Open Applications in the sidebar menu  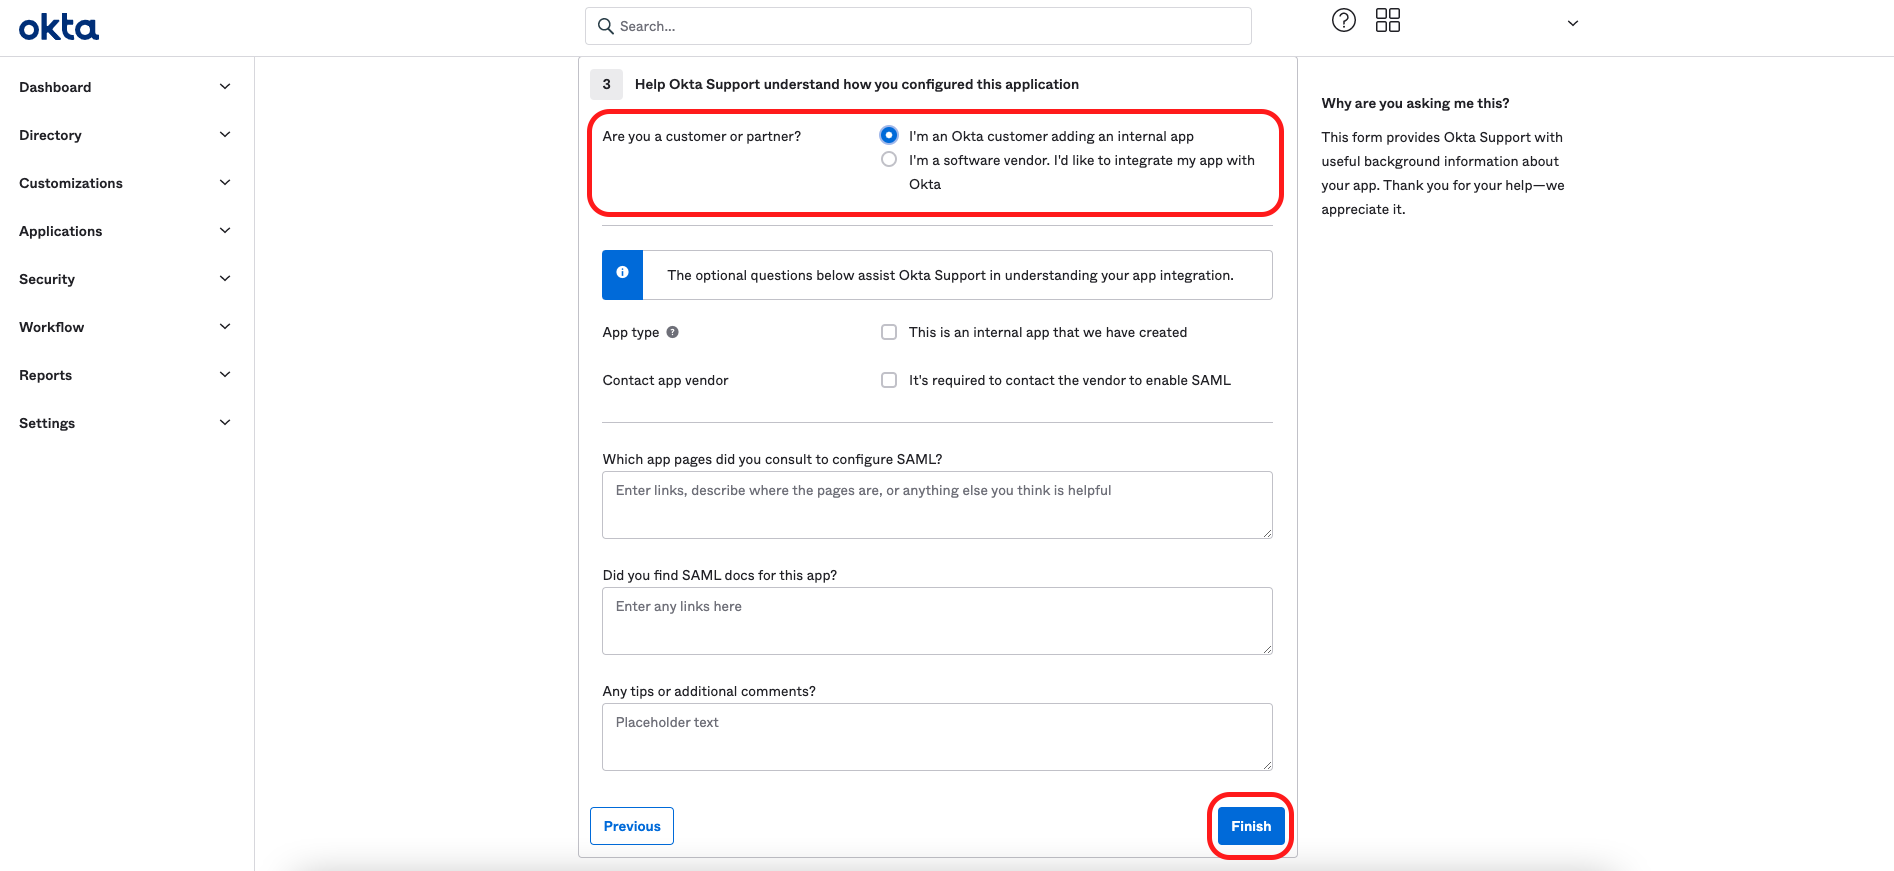[x=61, y=231]
